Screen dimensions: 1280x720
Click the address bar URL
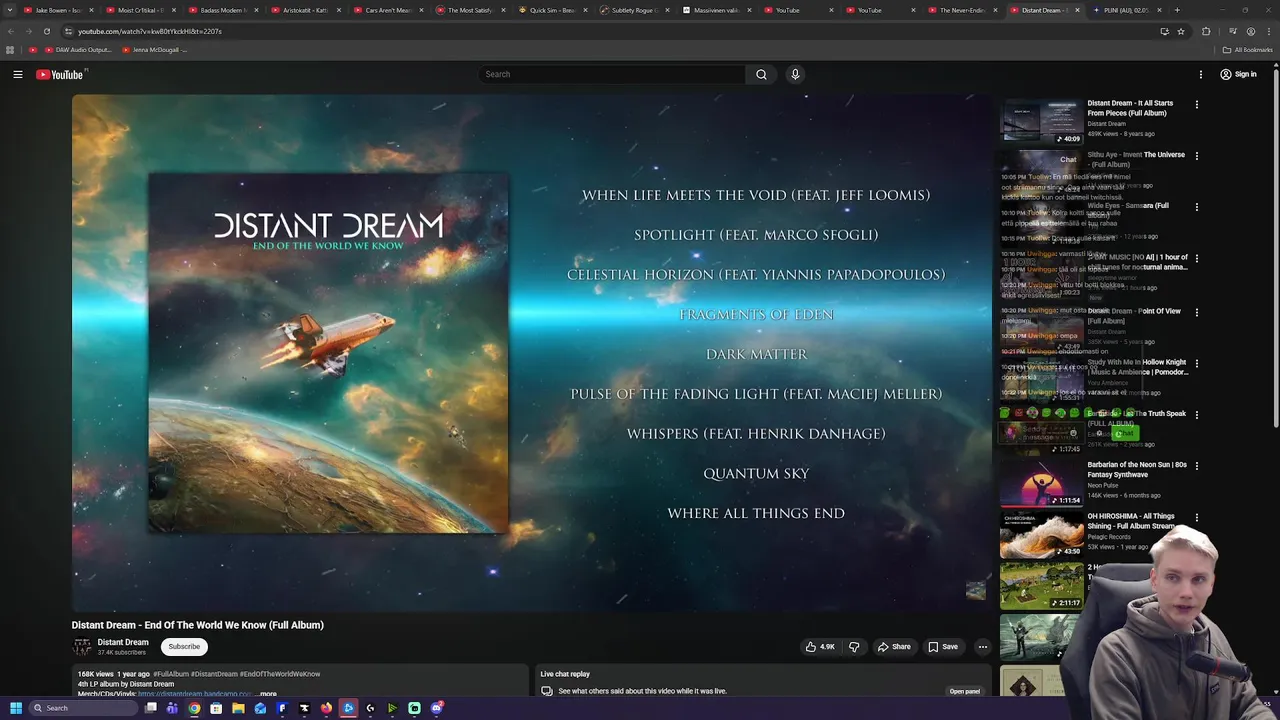150,31
